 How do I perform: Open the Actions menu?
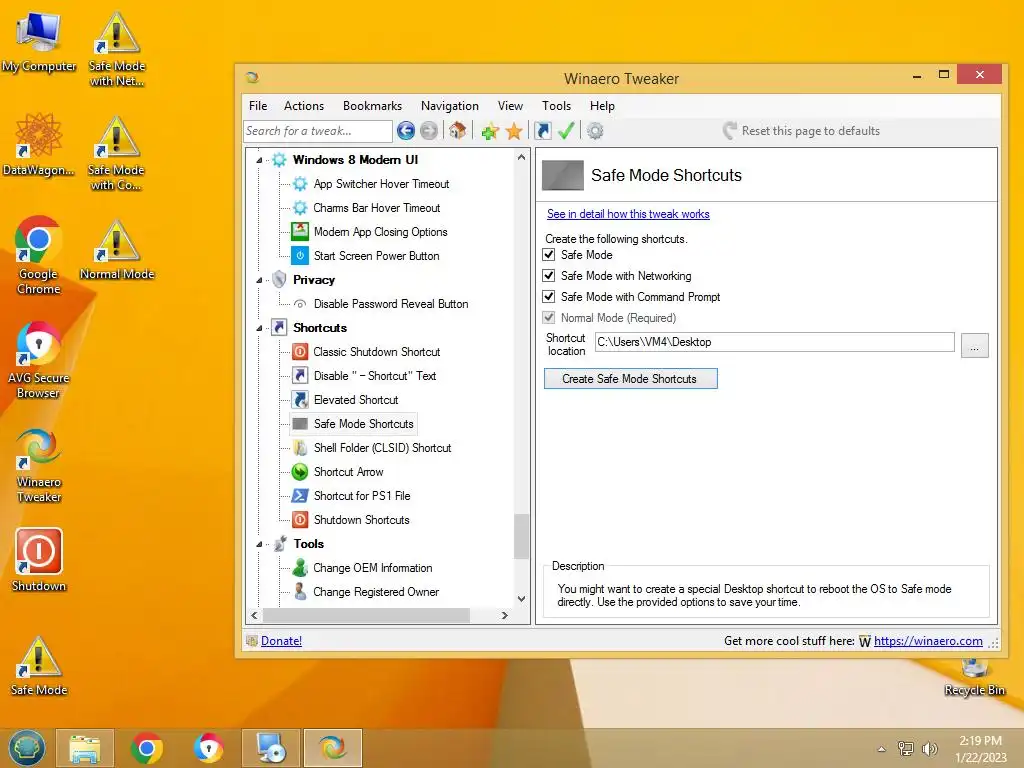coord(304,106)
